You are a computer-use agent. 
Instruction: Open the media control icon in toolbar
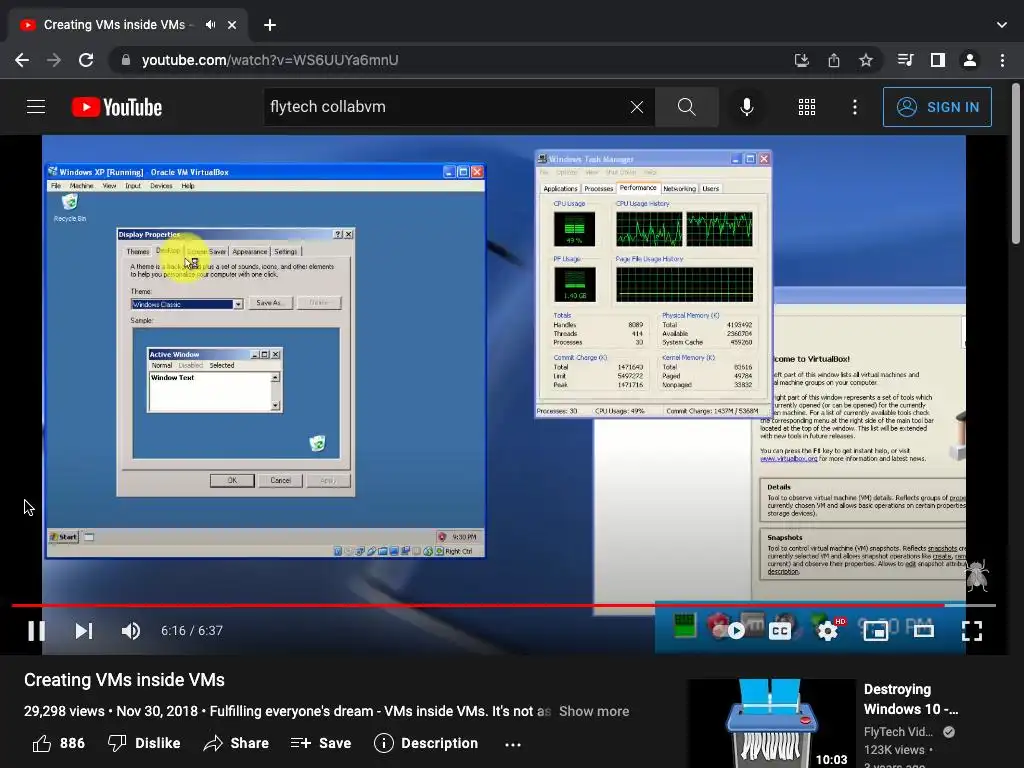[905, 60]
